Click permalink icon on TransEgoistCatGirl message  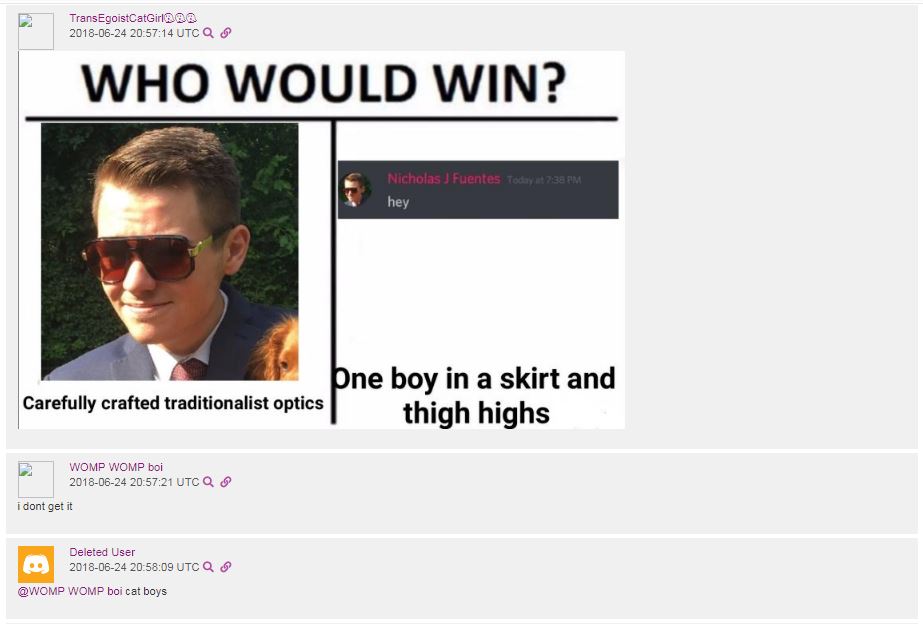point(225,33)
